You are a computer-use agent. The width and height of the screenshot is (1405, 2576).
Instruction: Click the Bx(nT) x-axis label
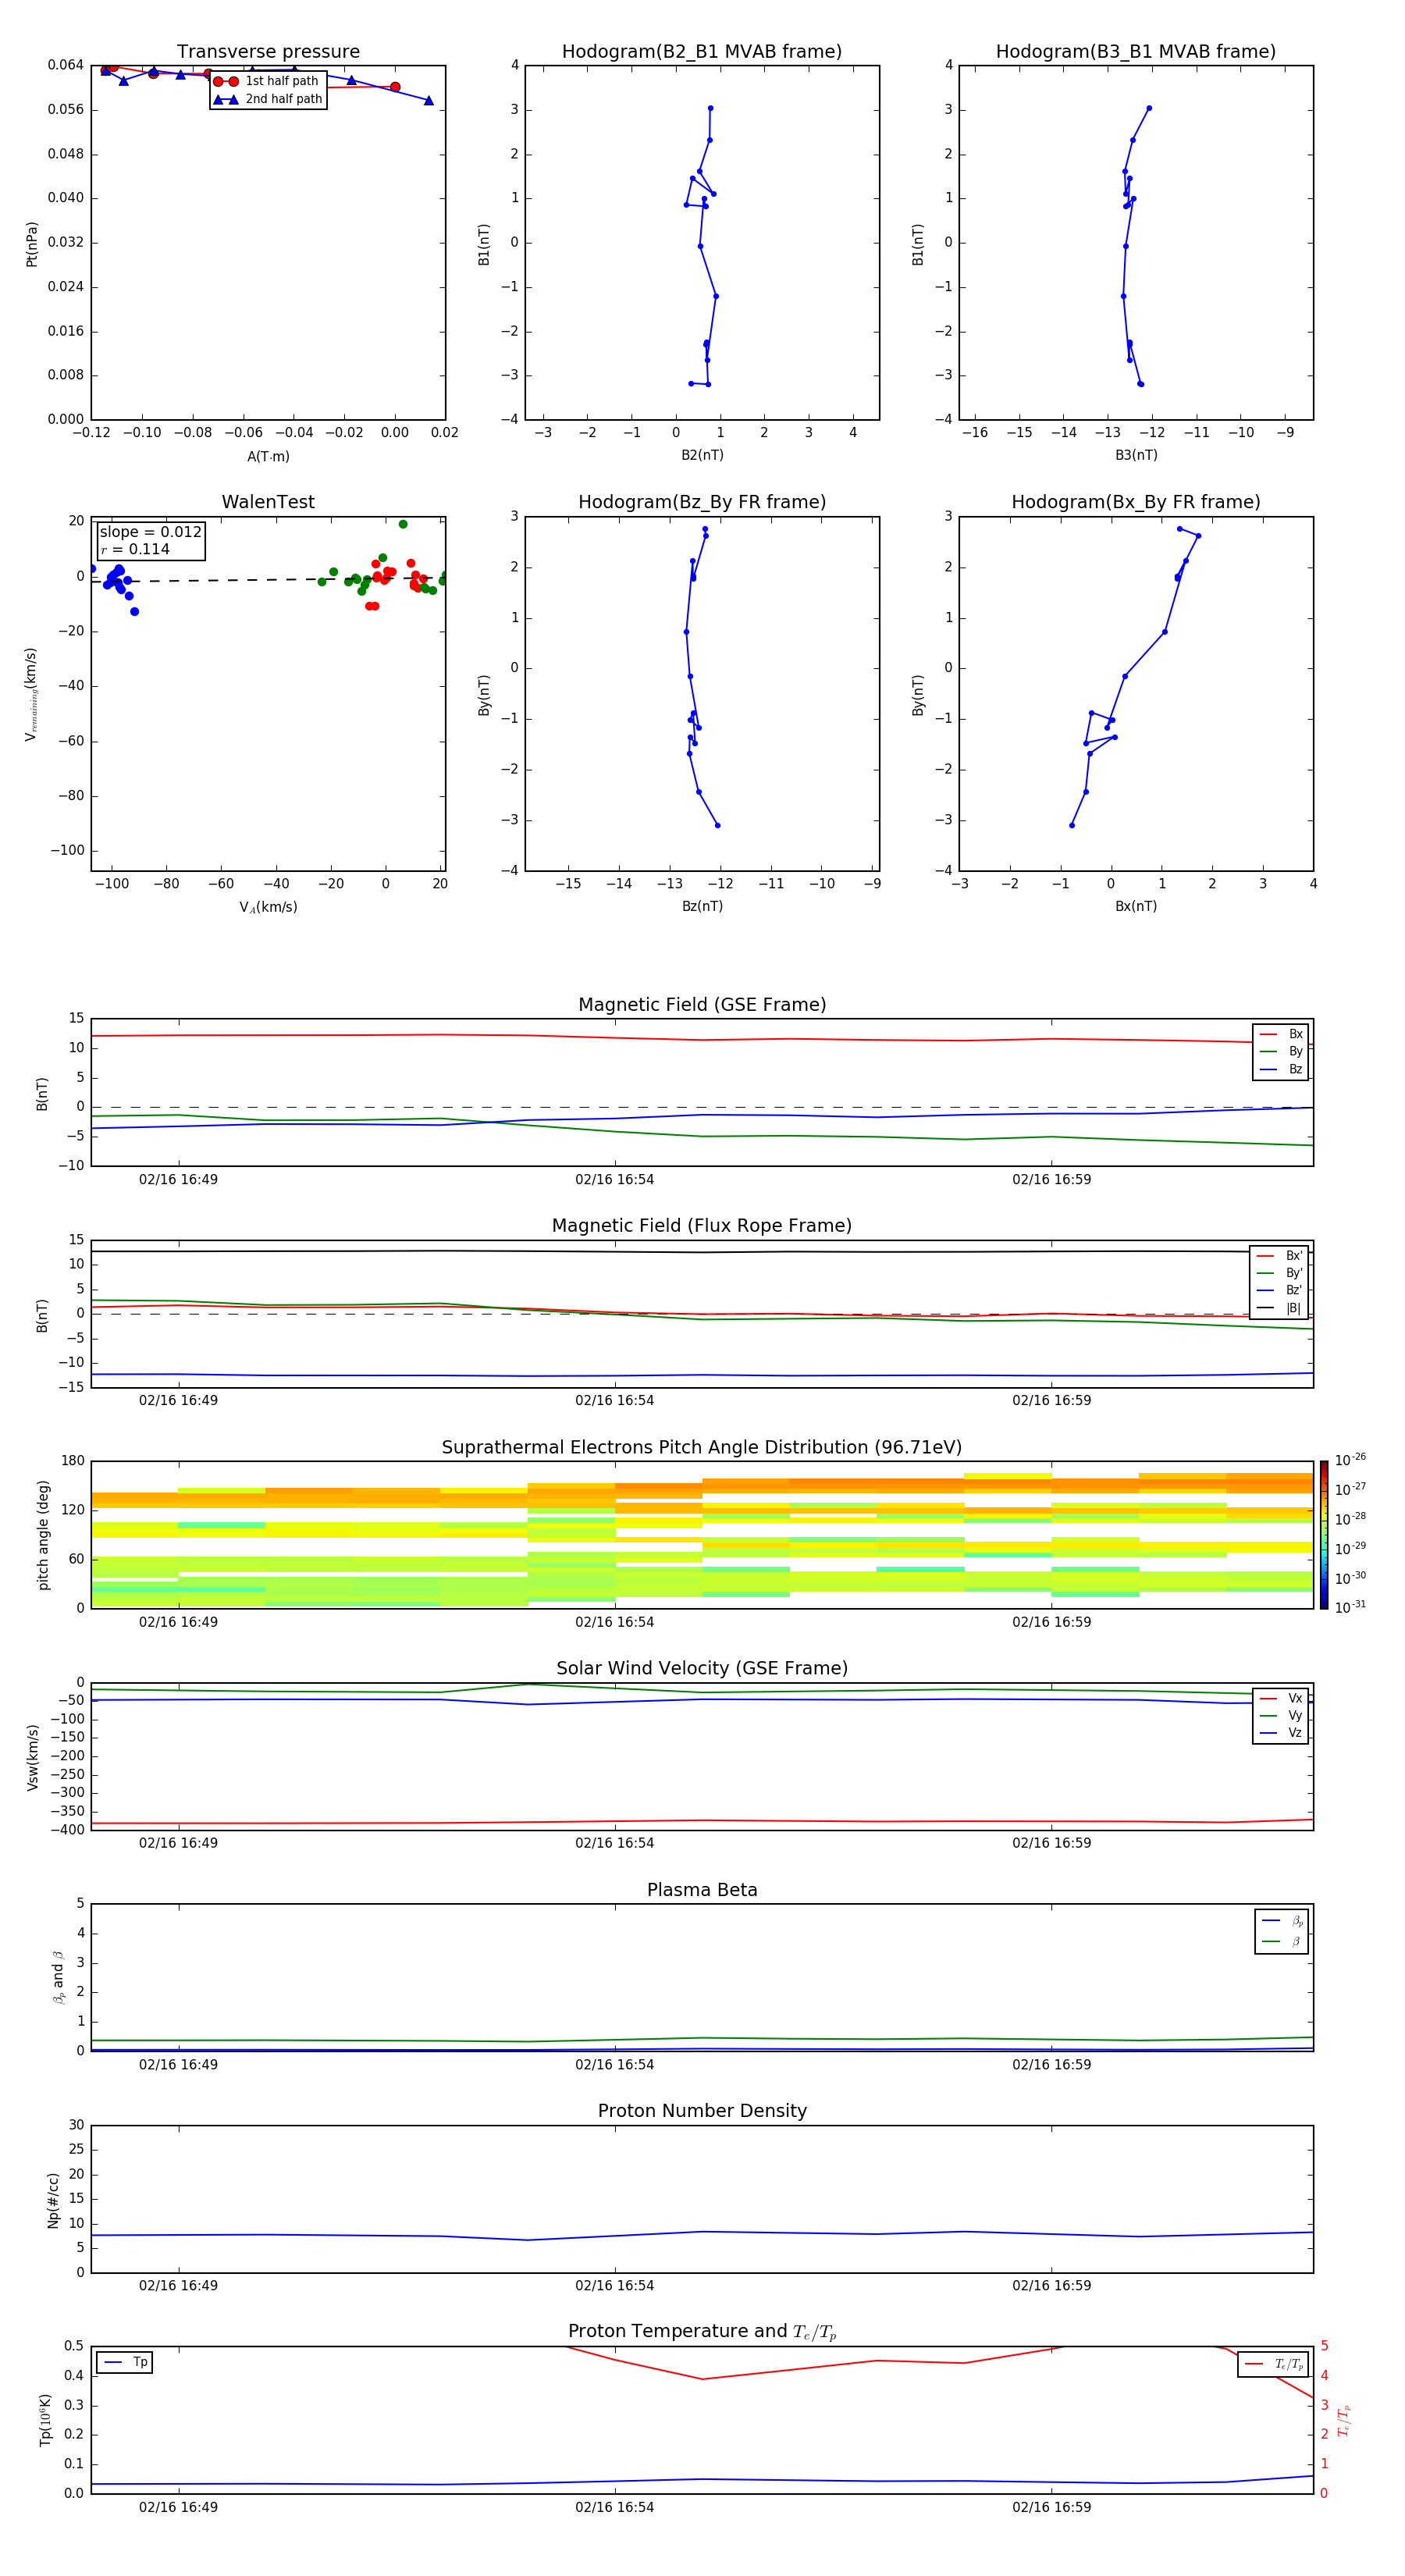pos(1136,906)
